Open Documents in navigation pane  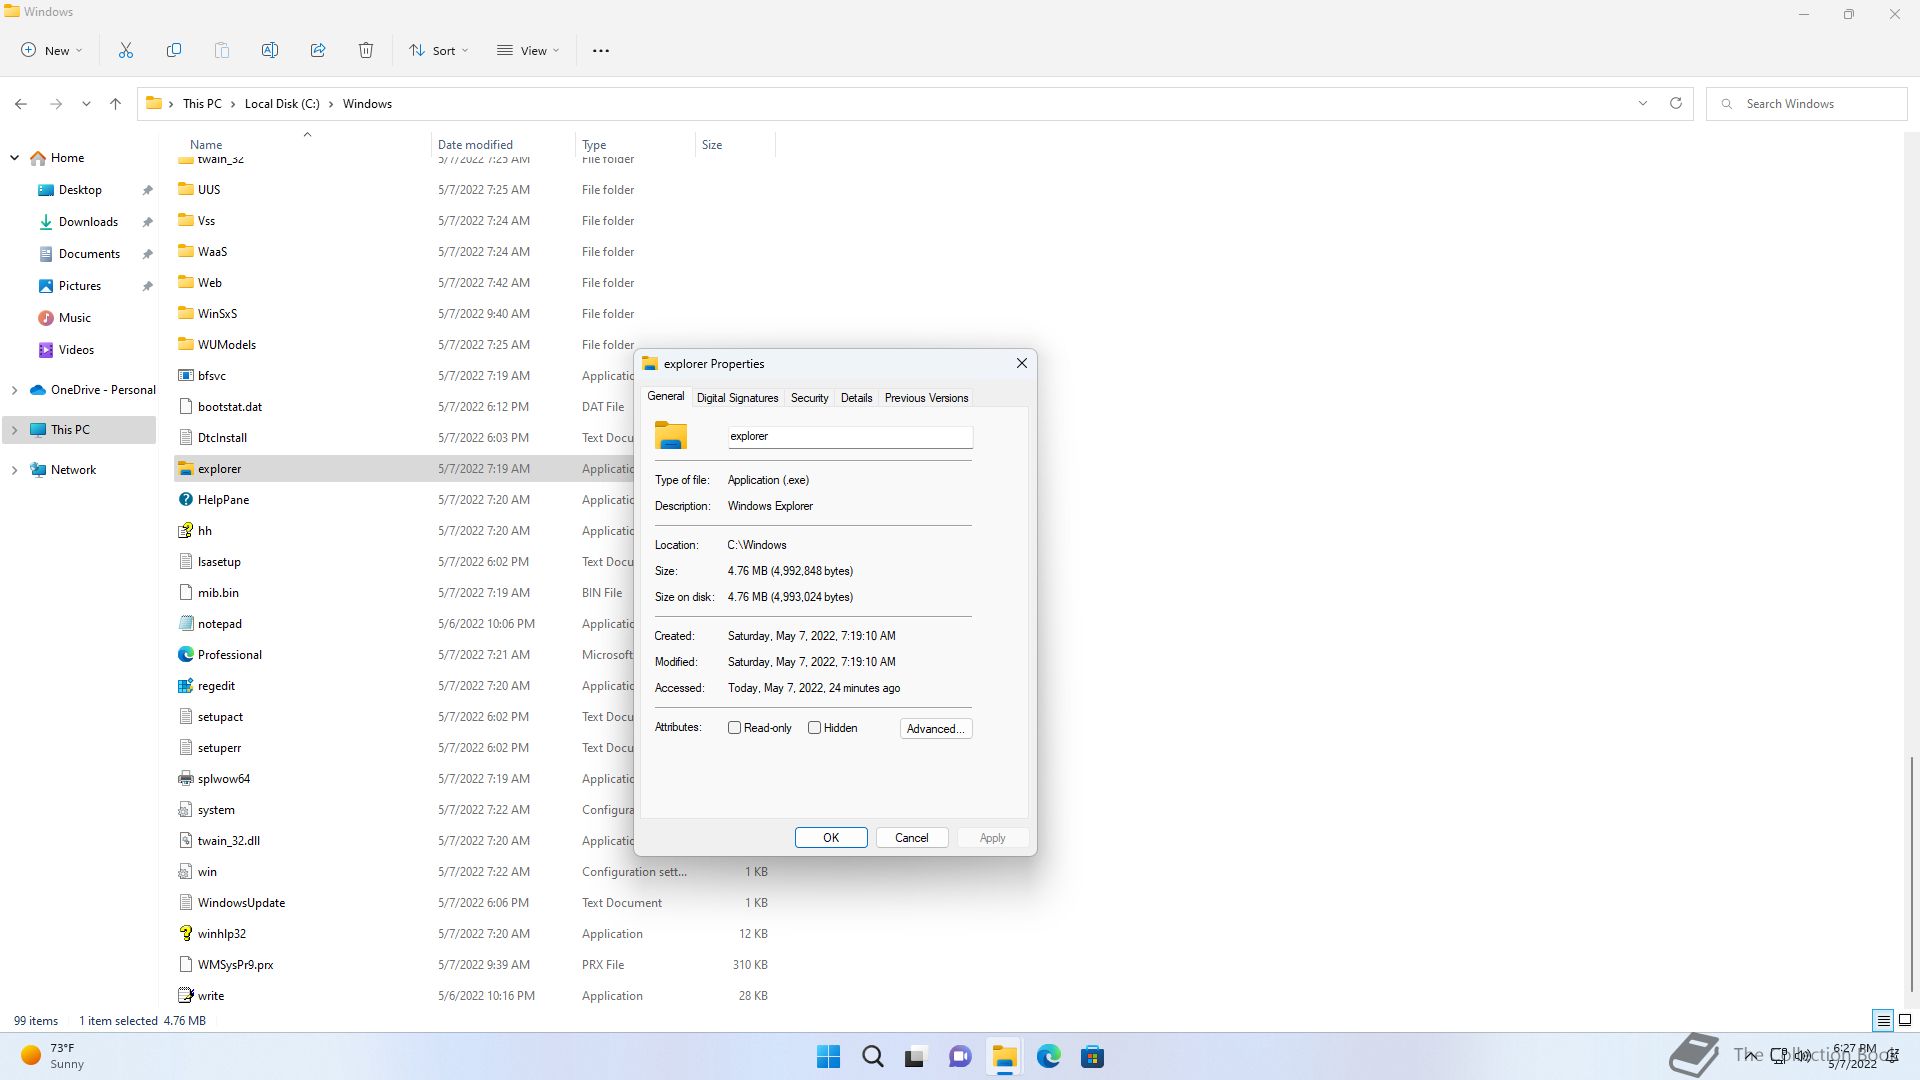(x=89, y=254)
